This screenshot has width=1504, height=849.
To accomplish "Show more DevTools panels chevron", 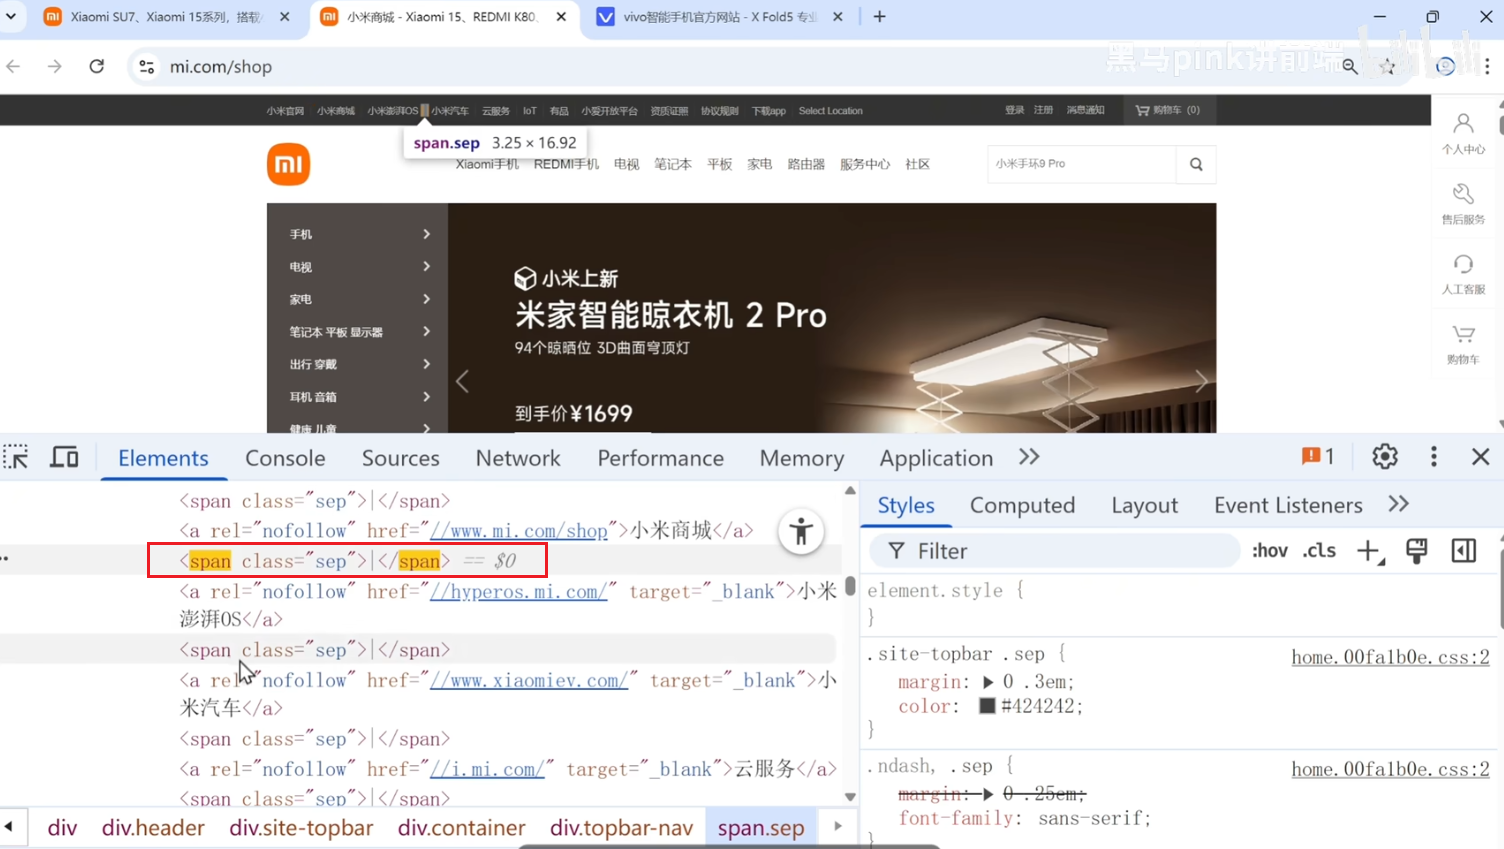I will click(x=1029, y=457).
